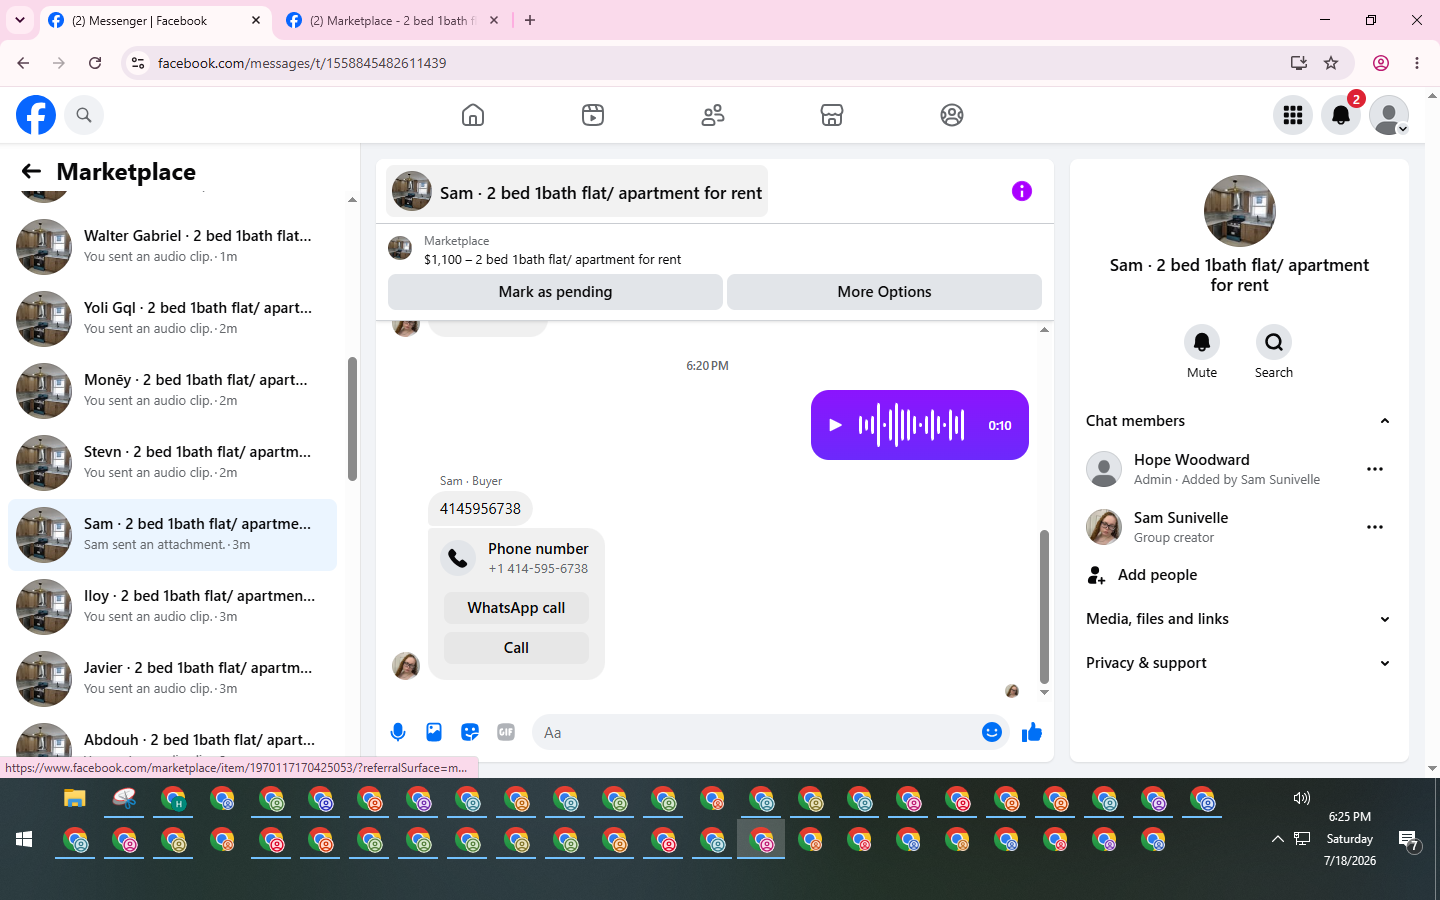Open Monēy conversation in list
The image size is (1440, 900).
pos(172,390)
